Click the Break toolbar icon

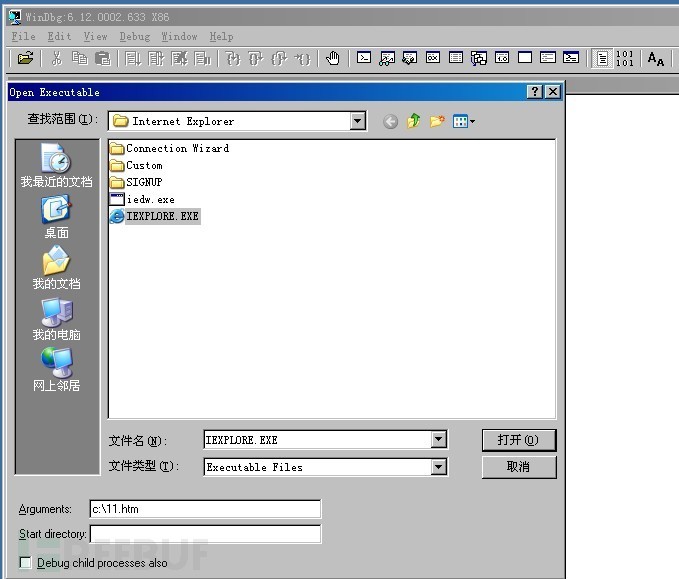pos(202,58)
